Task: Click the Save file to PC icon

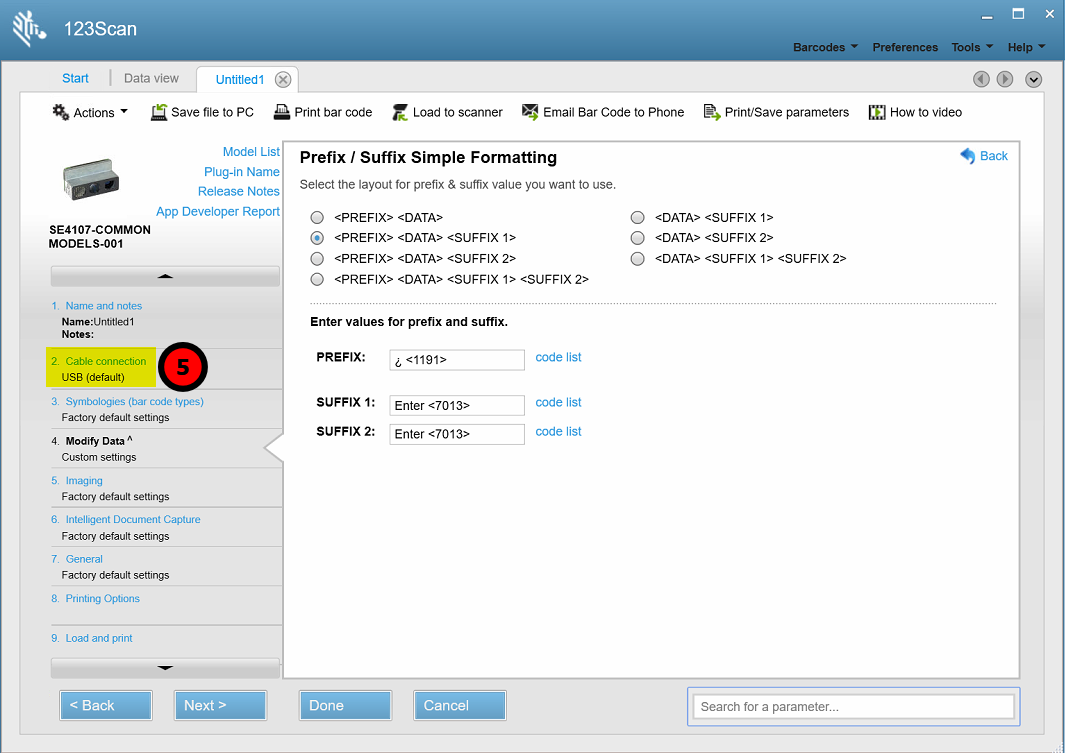Action: (159, 112)
